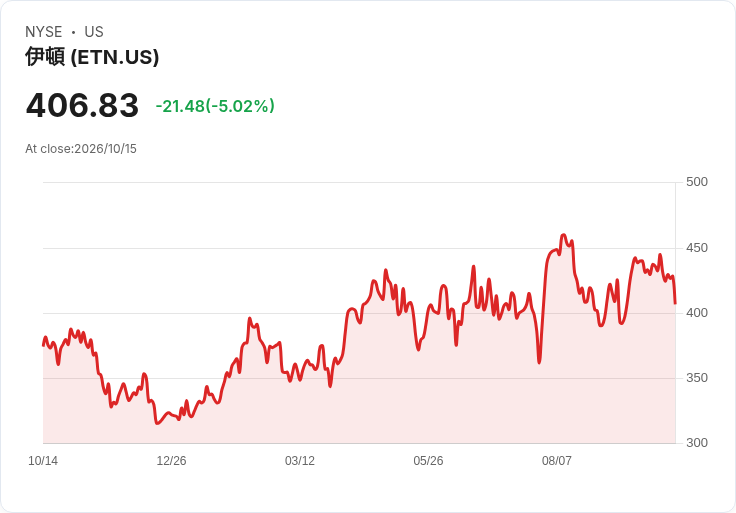This screenshot has height=513, width=736.
Task: Click the US market label
Action: (94, 32)
